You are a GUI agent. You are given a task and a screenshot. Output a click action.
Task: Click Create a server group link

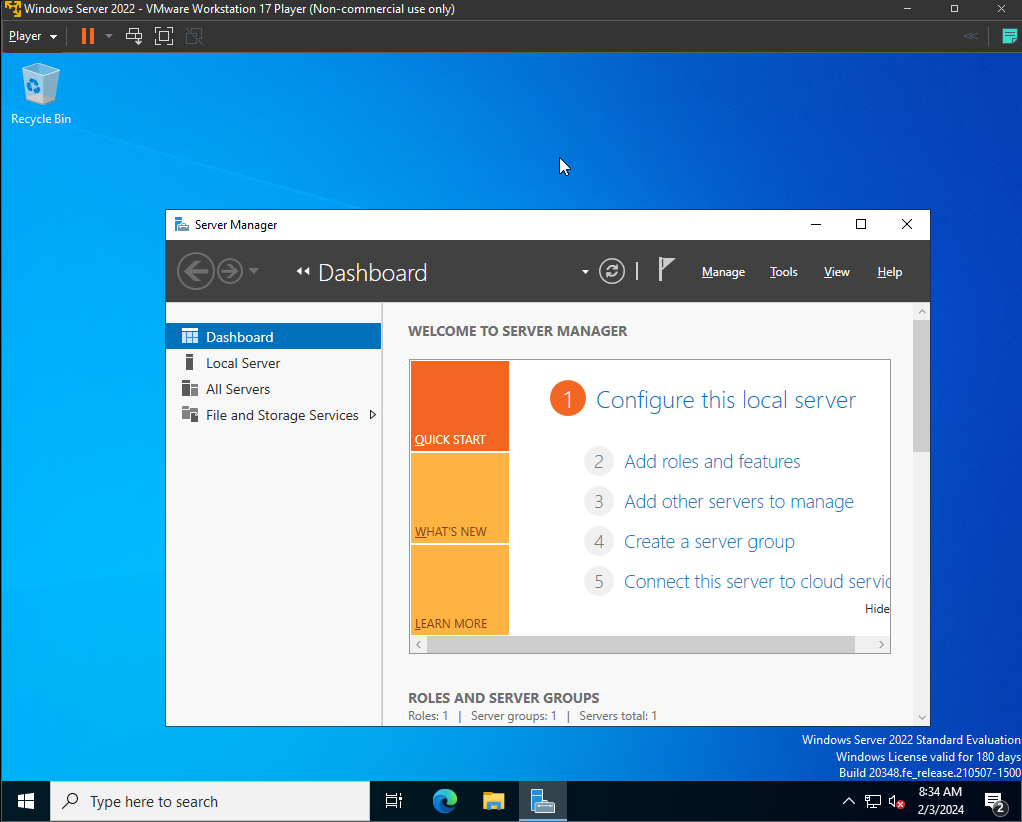709,542
